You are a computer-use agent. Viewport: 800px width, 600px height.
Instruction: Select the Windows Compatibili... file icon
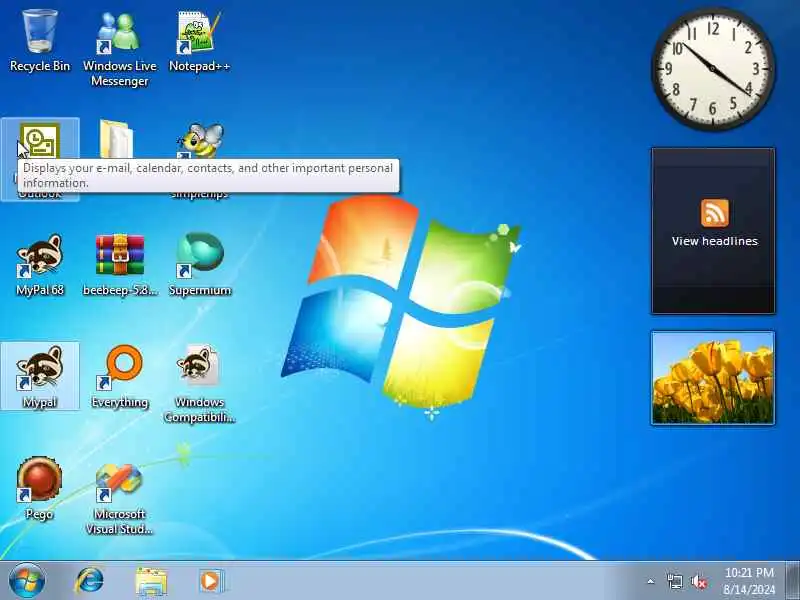(199, 384)
